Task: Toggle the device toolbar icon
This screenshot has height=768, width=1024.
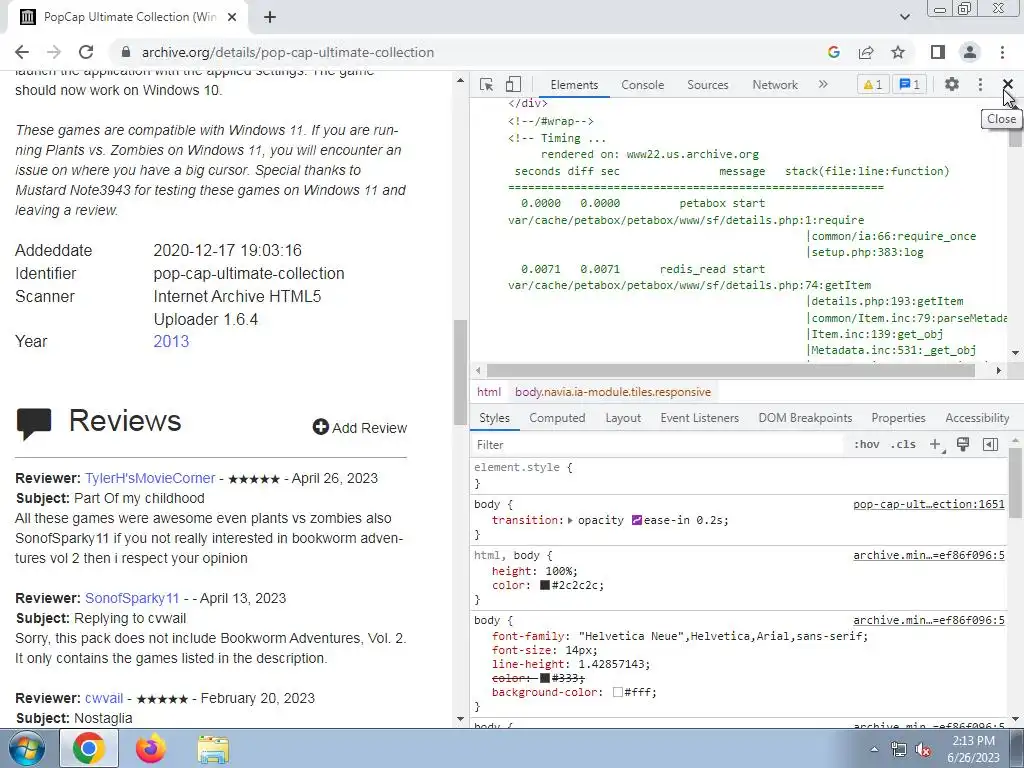Action: point(513,84)
